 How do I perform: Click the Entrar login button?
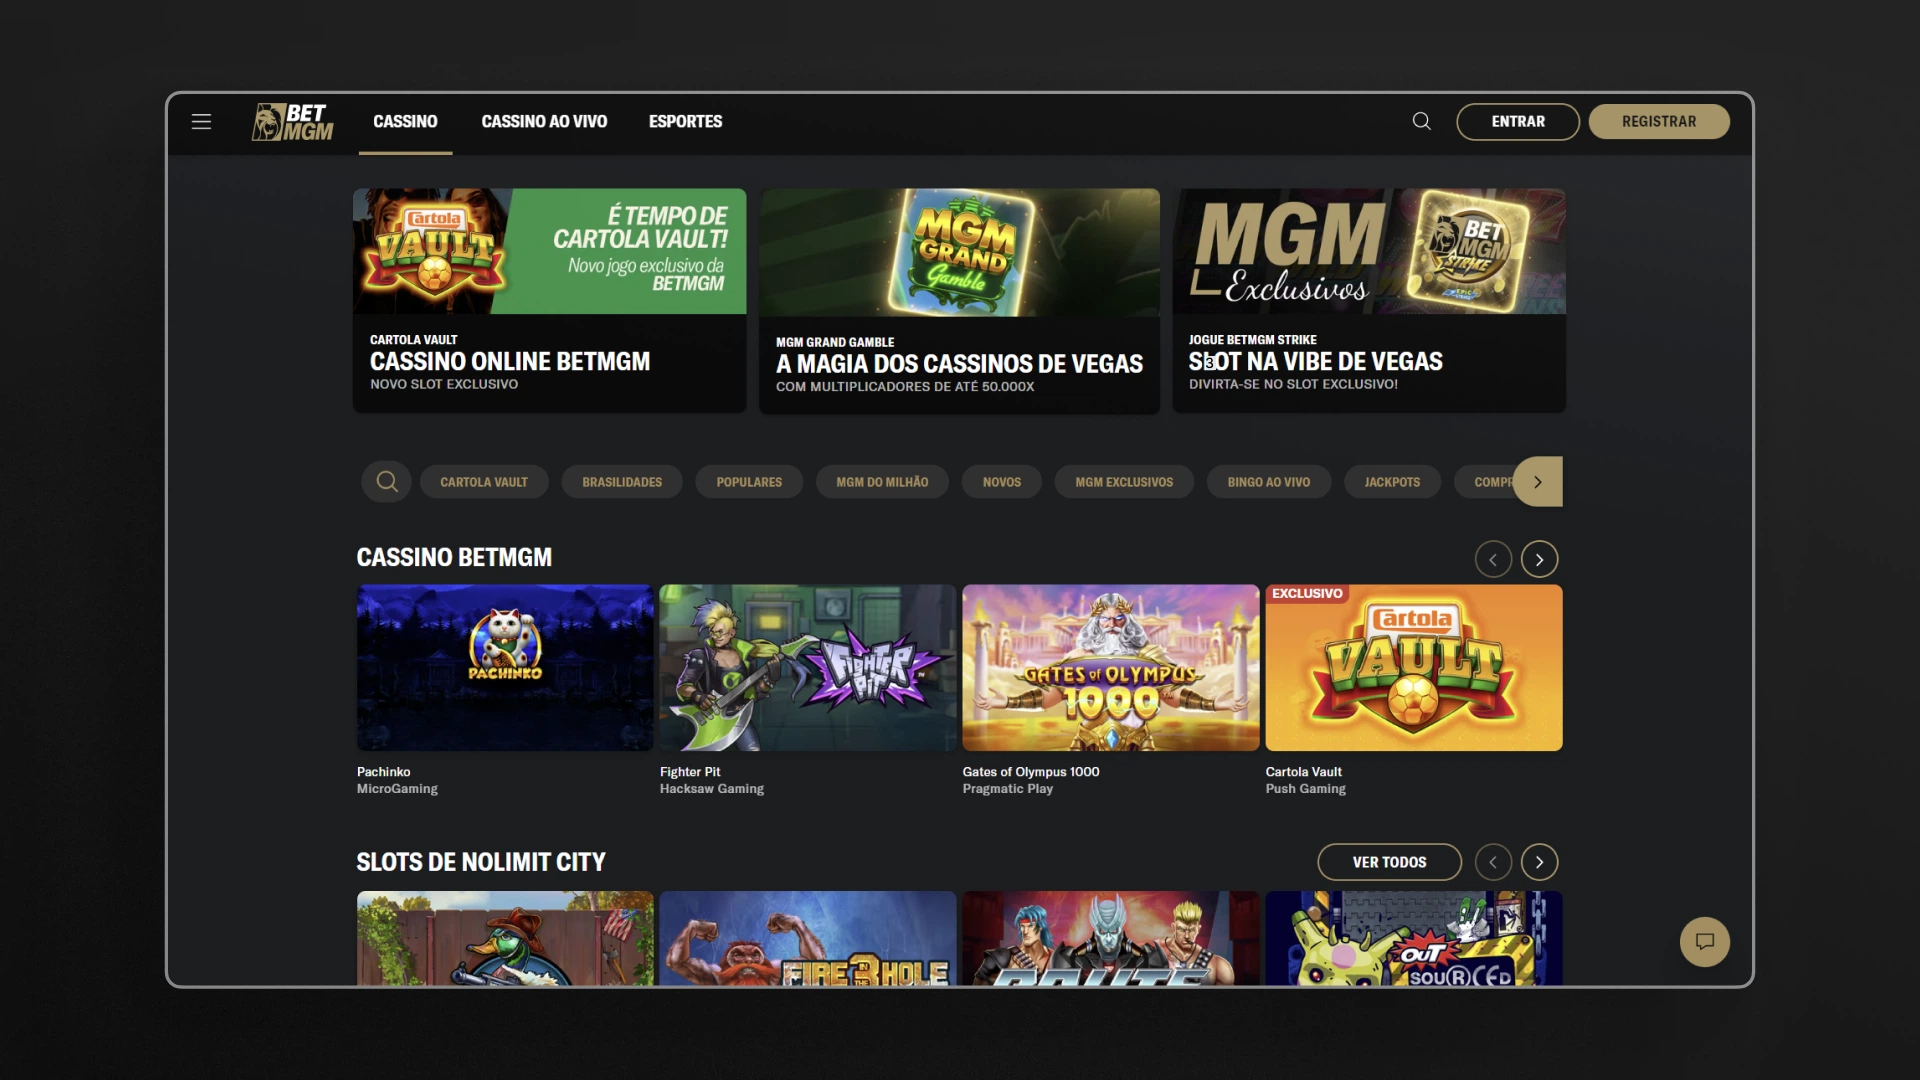(x=1518, y=122)
